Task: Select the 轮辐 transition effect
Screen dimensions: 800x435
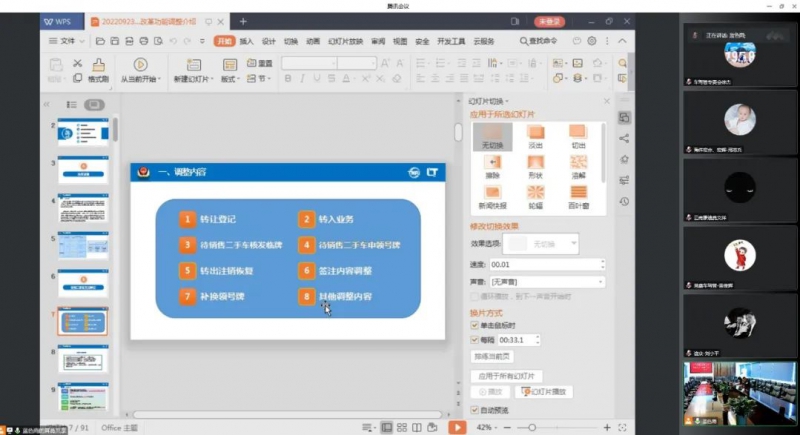Action: click(x=536, y=197)
